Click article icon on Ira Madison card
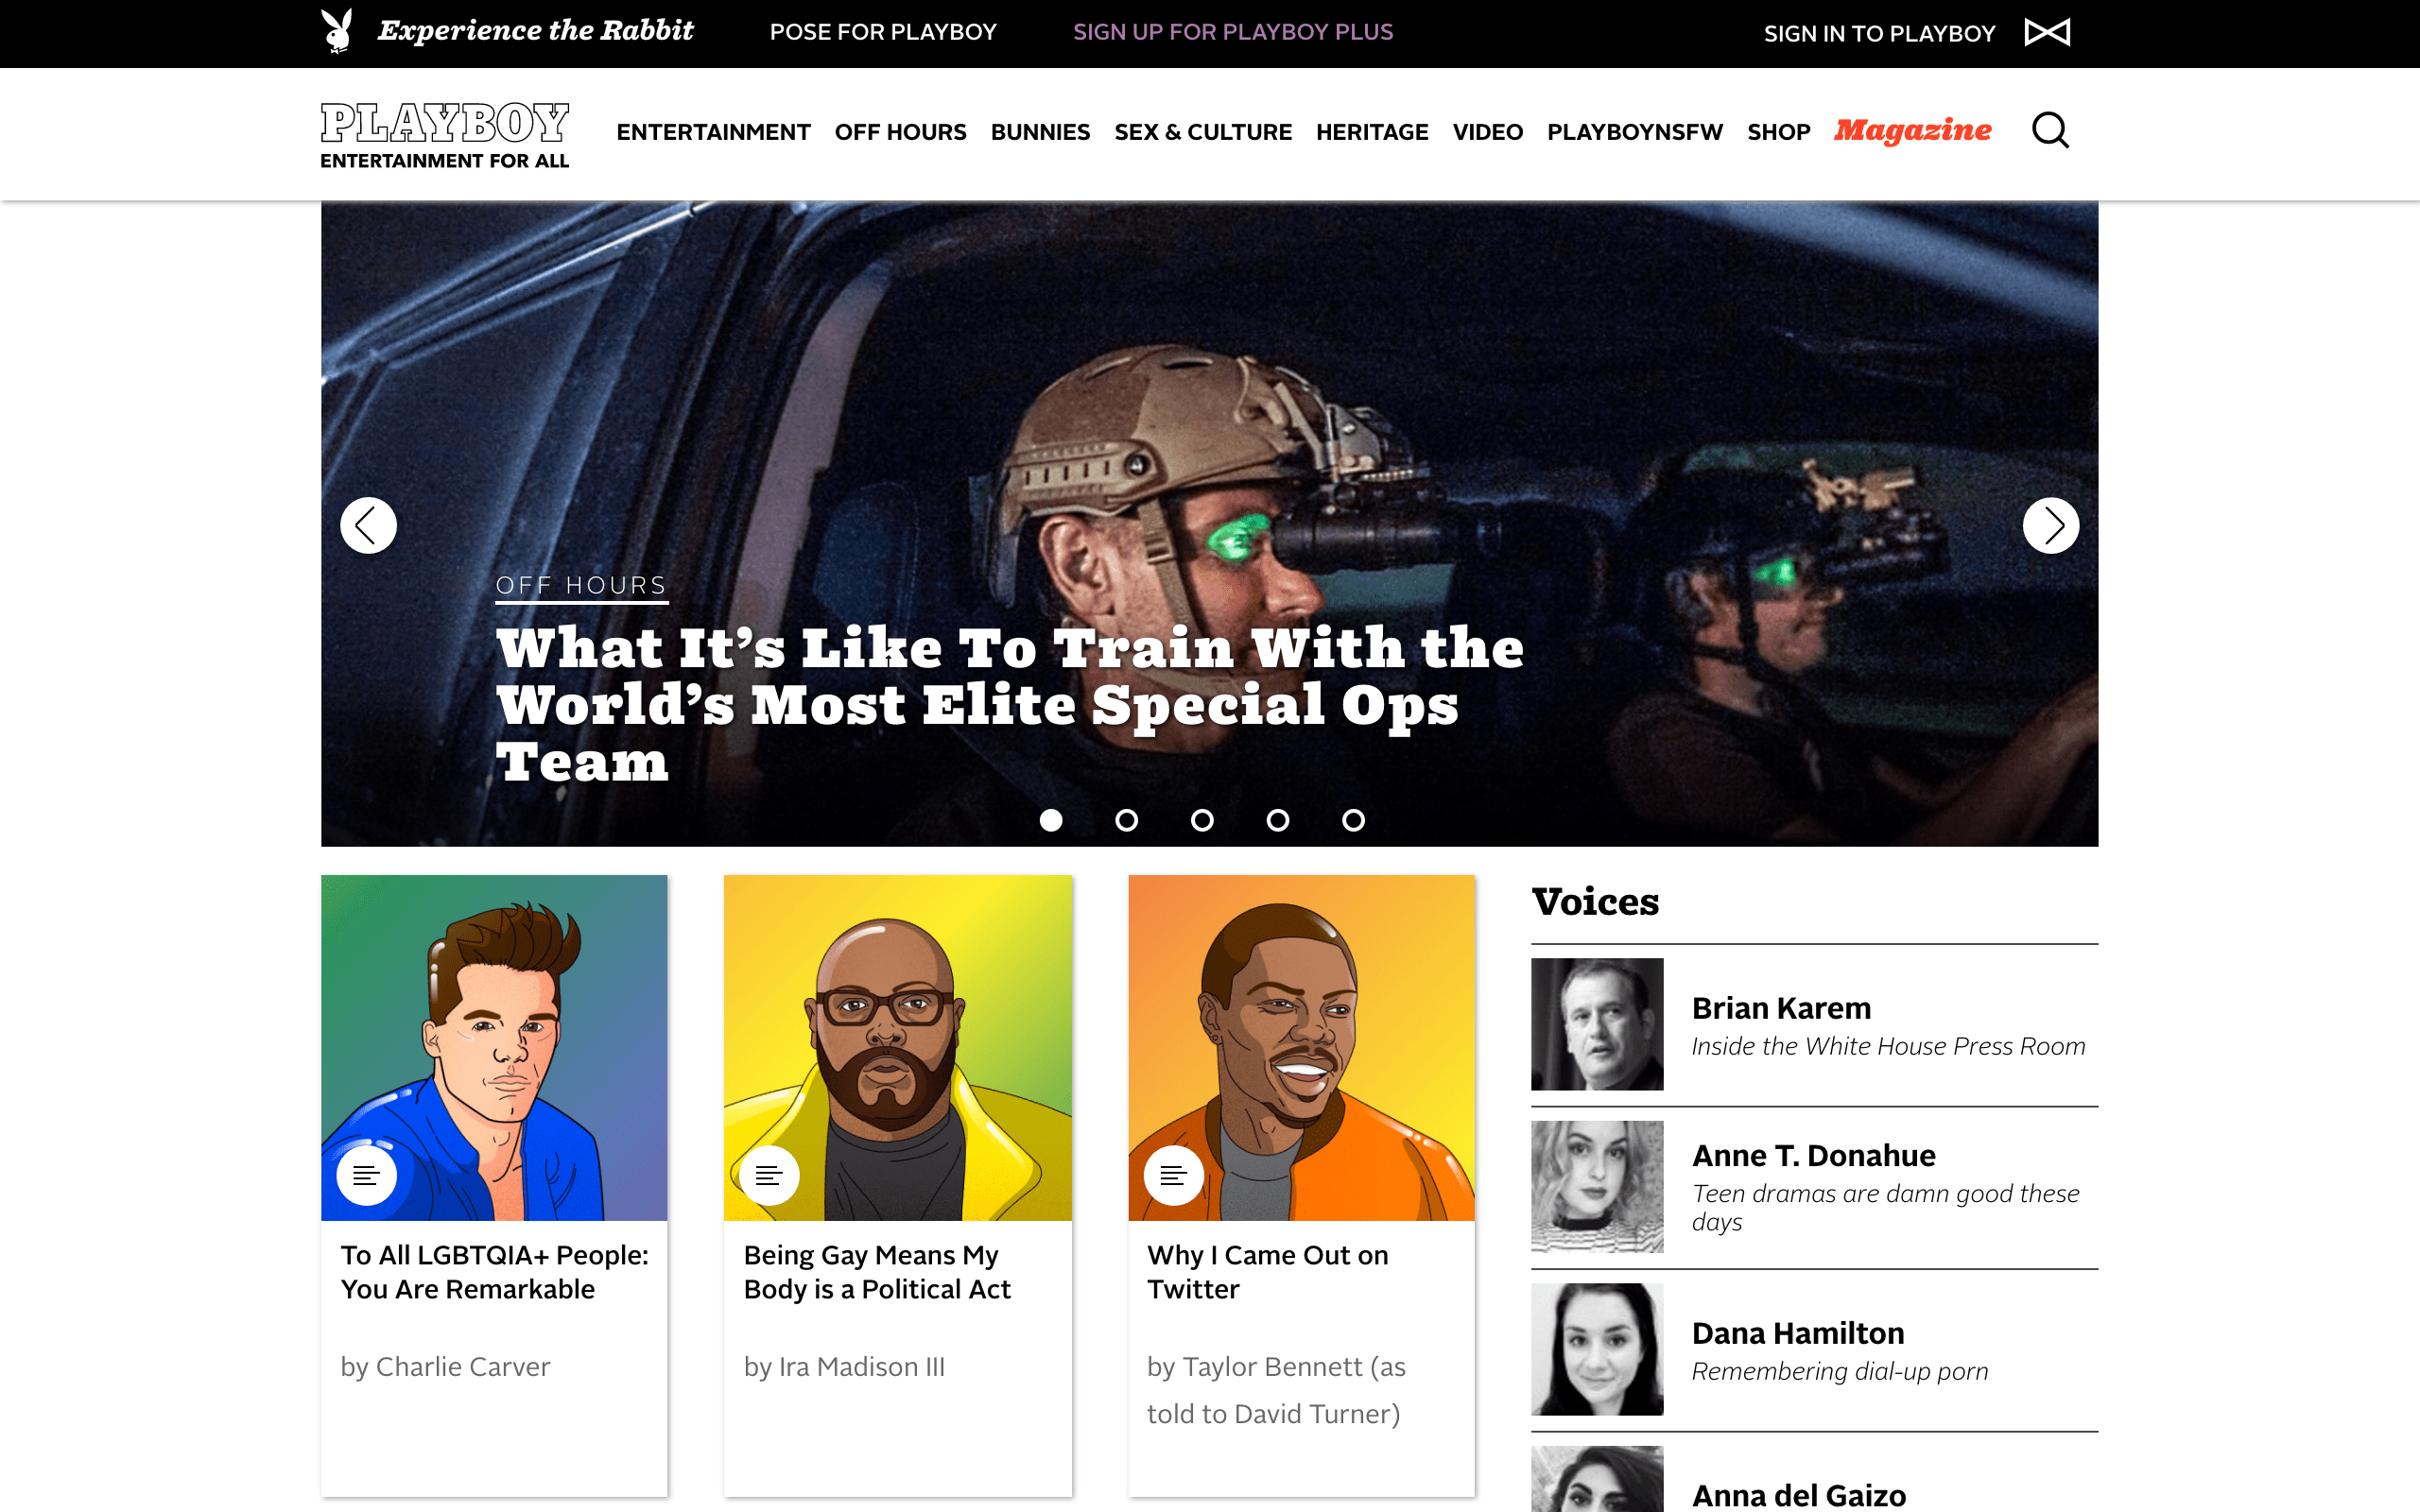 click(769, 1175)
